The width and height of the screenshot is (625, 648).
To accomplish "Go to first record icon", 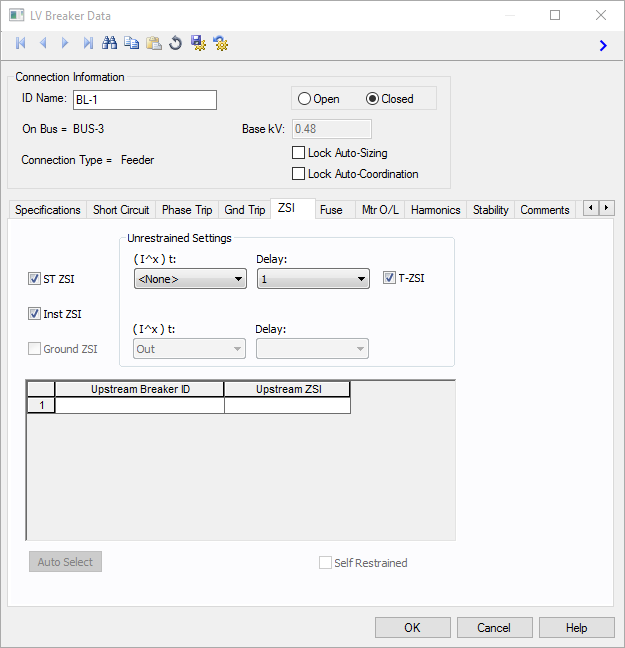I will click(21, 43).
